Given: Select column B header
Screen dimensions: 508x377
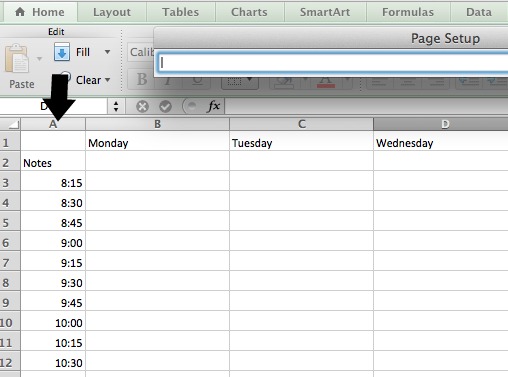Looking at the screenshot, I should [x=157, y=124].
